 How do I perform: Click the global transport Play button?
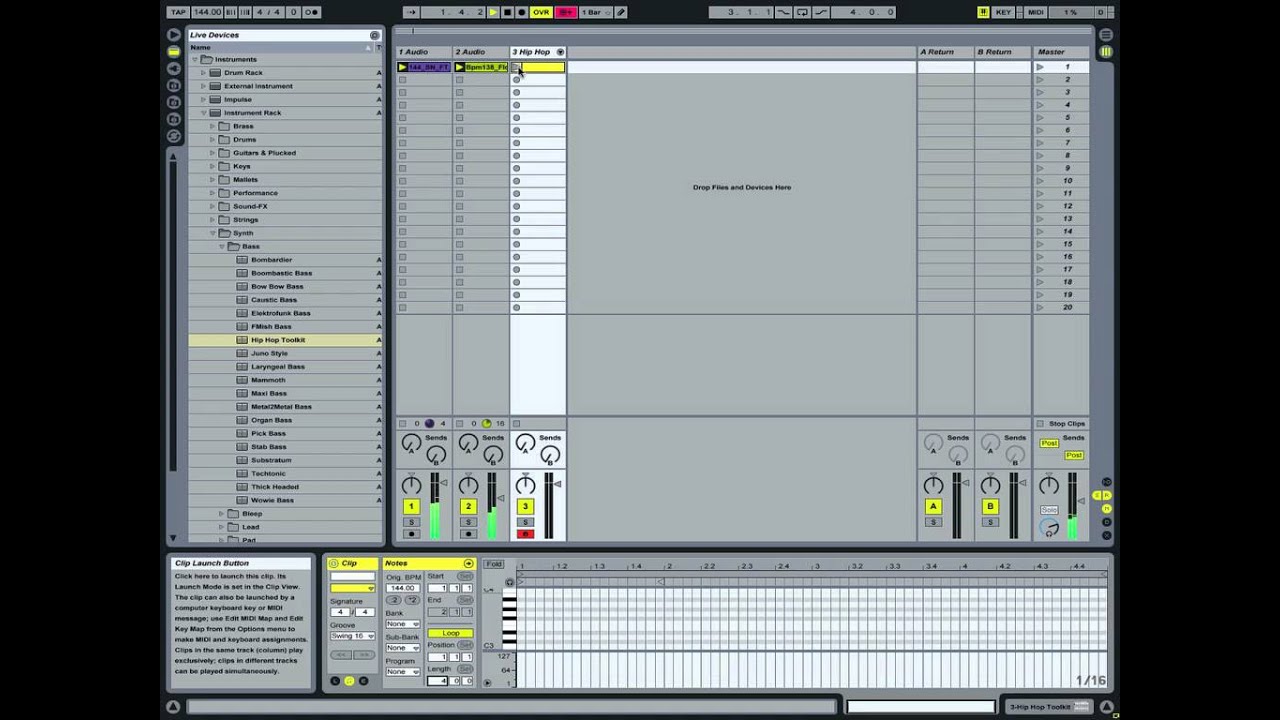[493, 12]
